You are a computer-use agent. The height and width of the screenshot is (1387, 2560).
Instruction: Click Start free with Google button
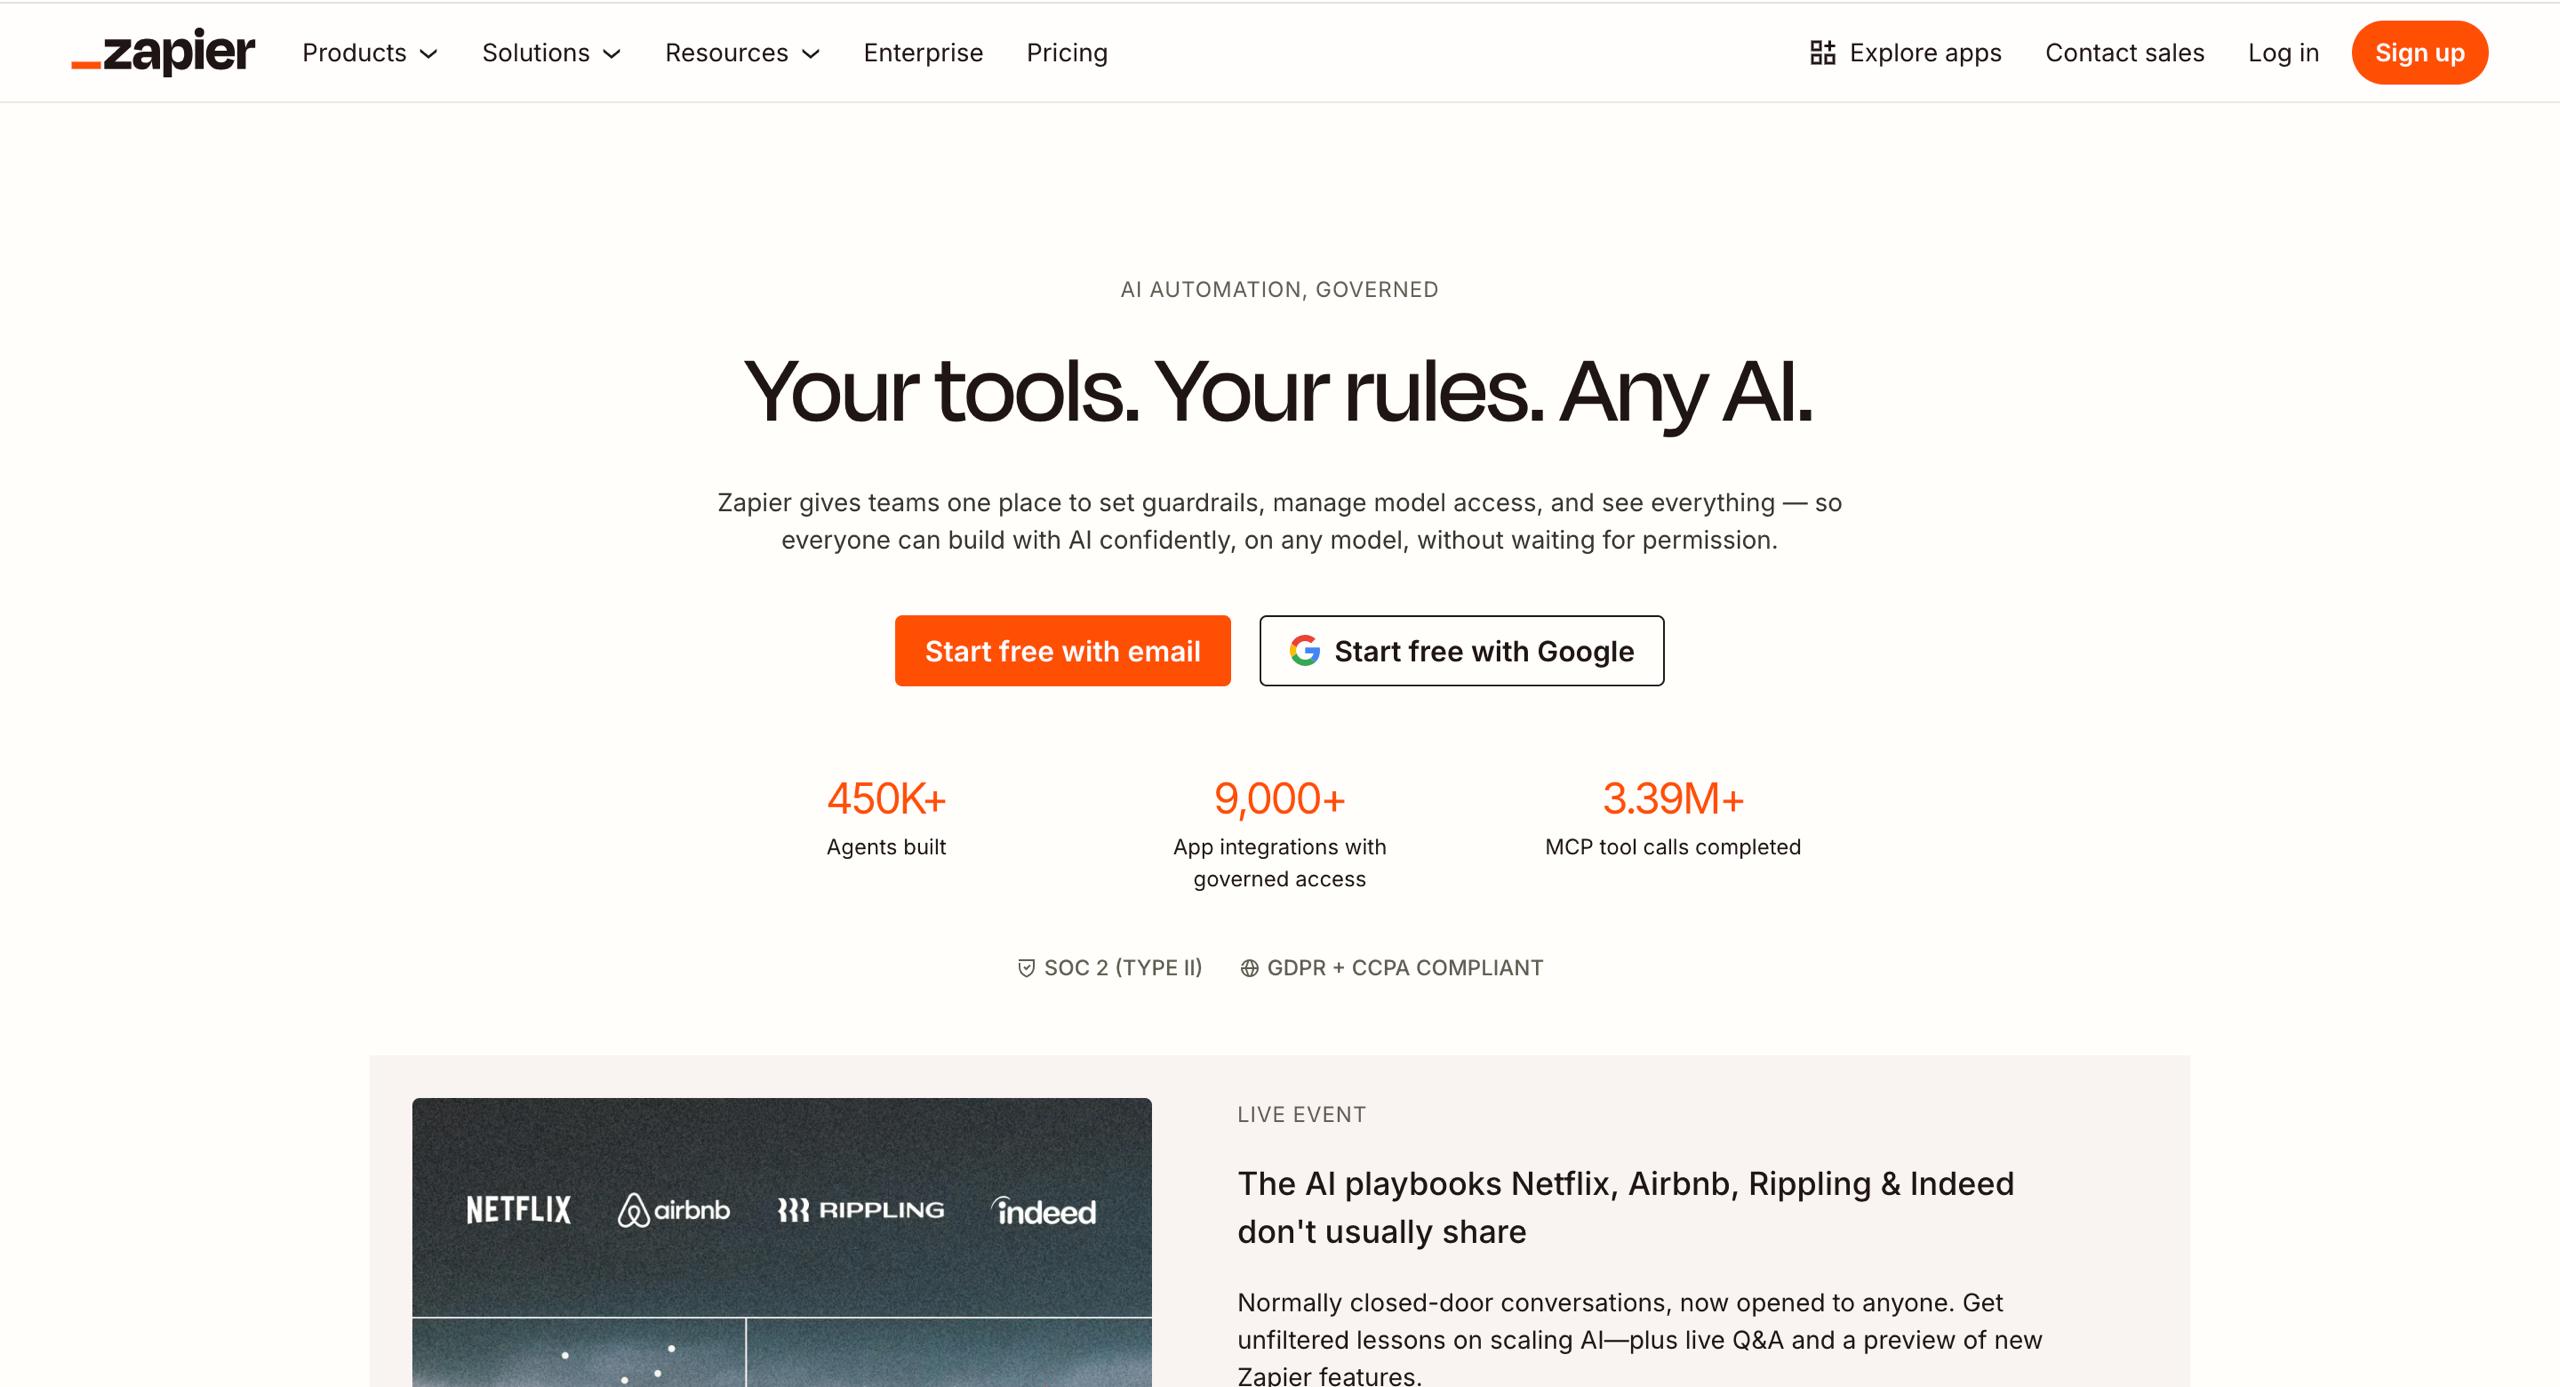[x=1462, y=651]
